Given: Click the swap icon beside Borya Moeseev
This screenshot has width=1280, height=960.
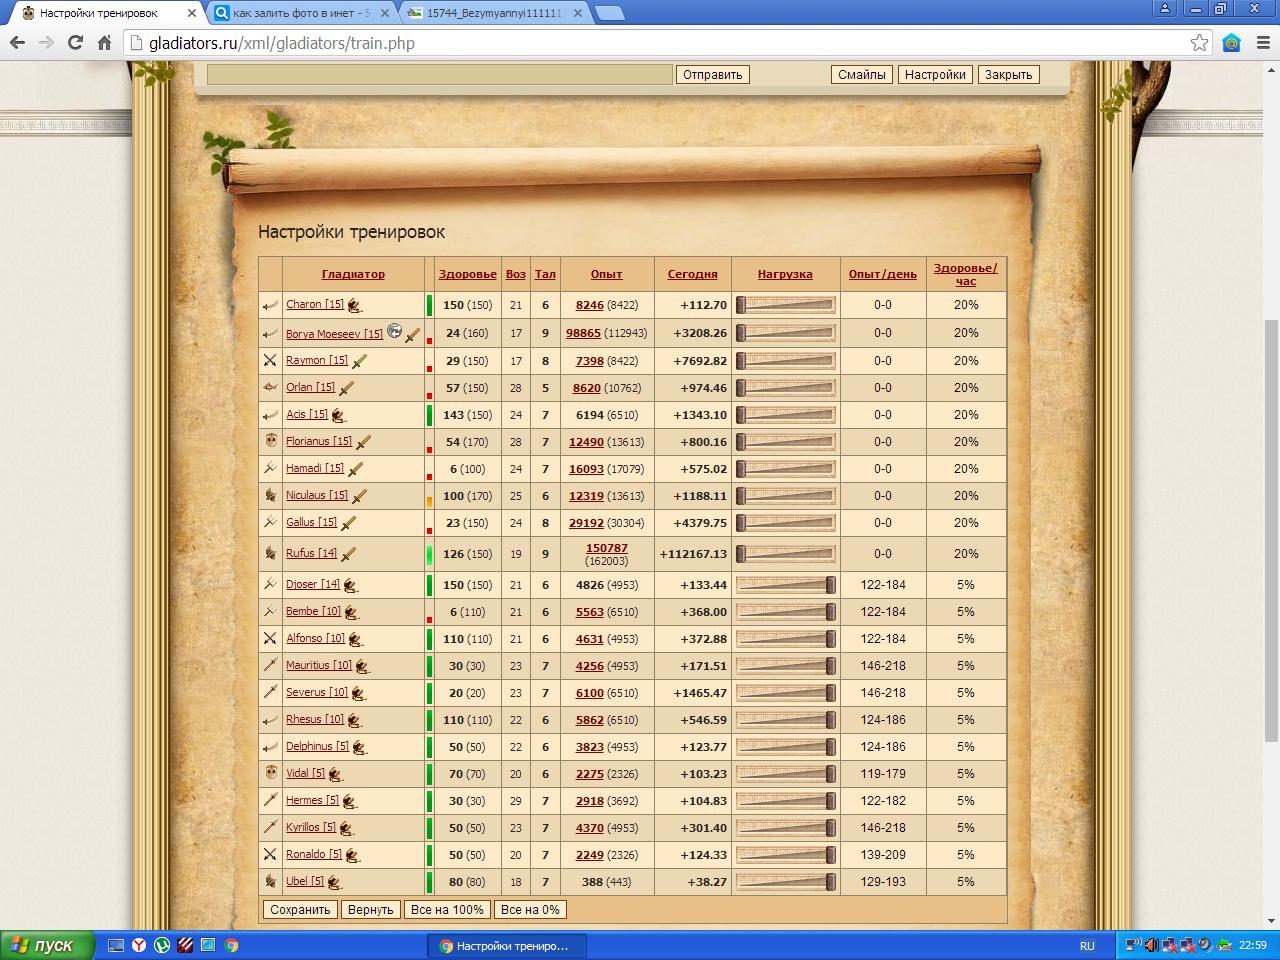Looking at the screenshot, I should (394, 331).
